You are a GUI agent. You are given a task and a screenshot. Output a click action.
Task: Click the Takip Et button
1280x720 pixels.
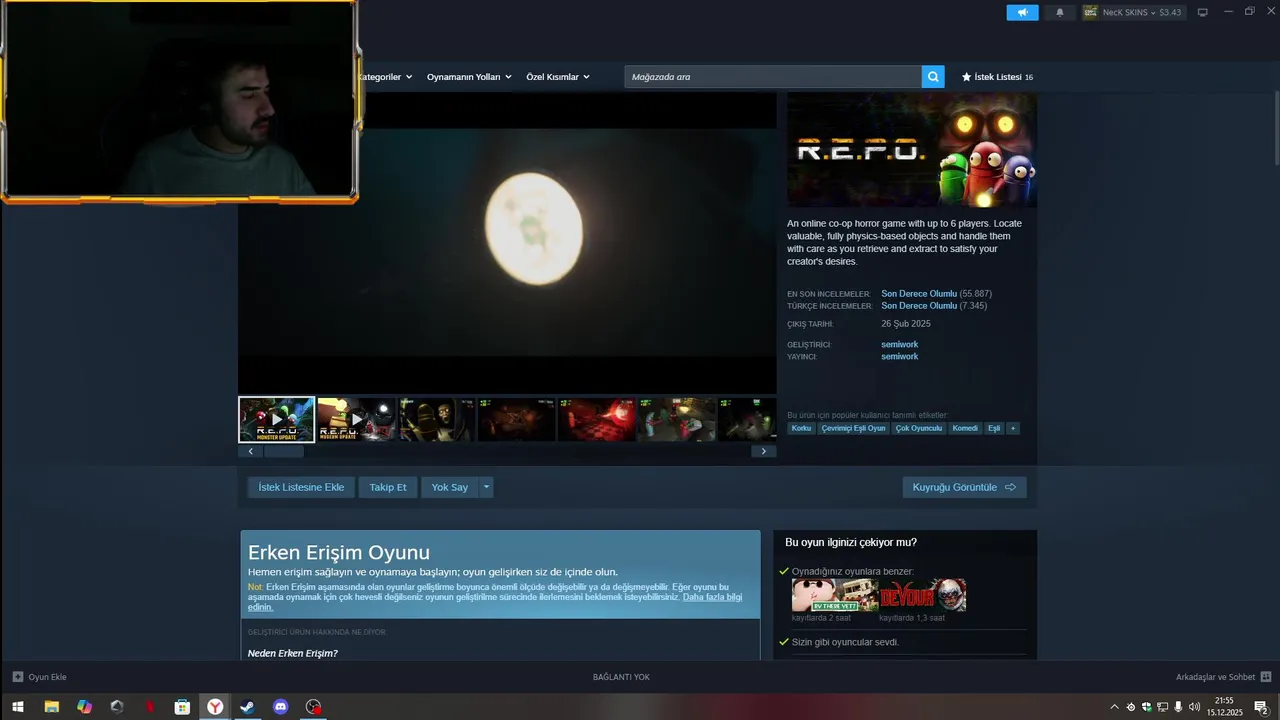tap(388, 487)
